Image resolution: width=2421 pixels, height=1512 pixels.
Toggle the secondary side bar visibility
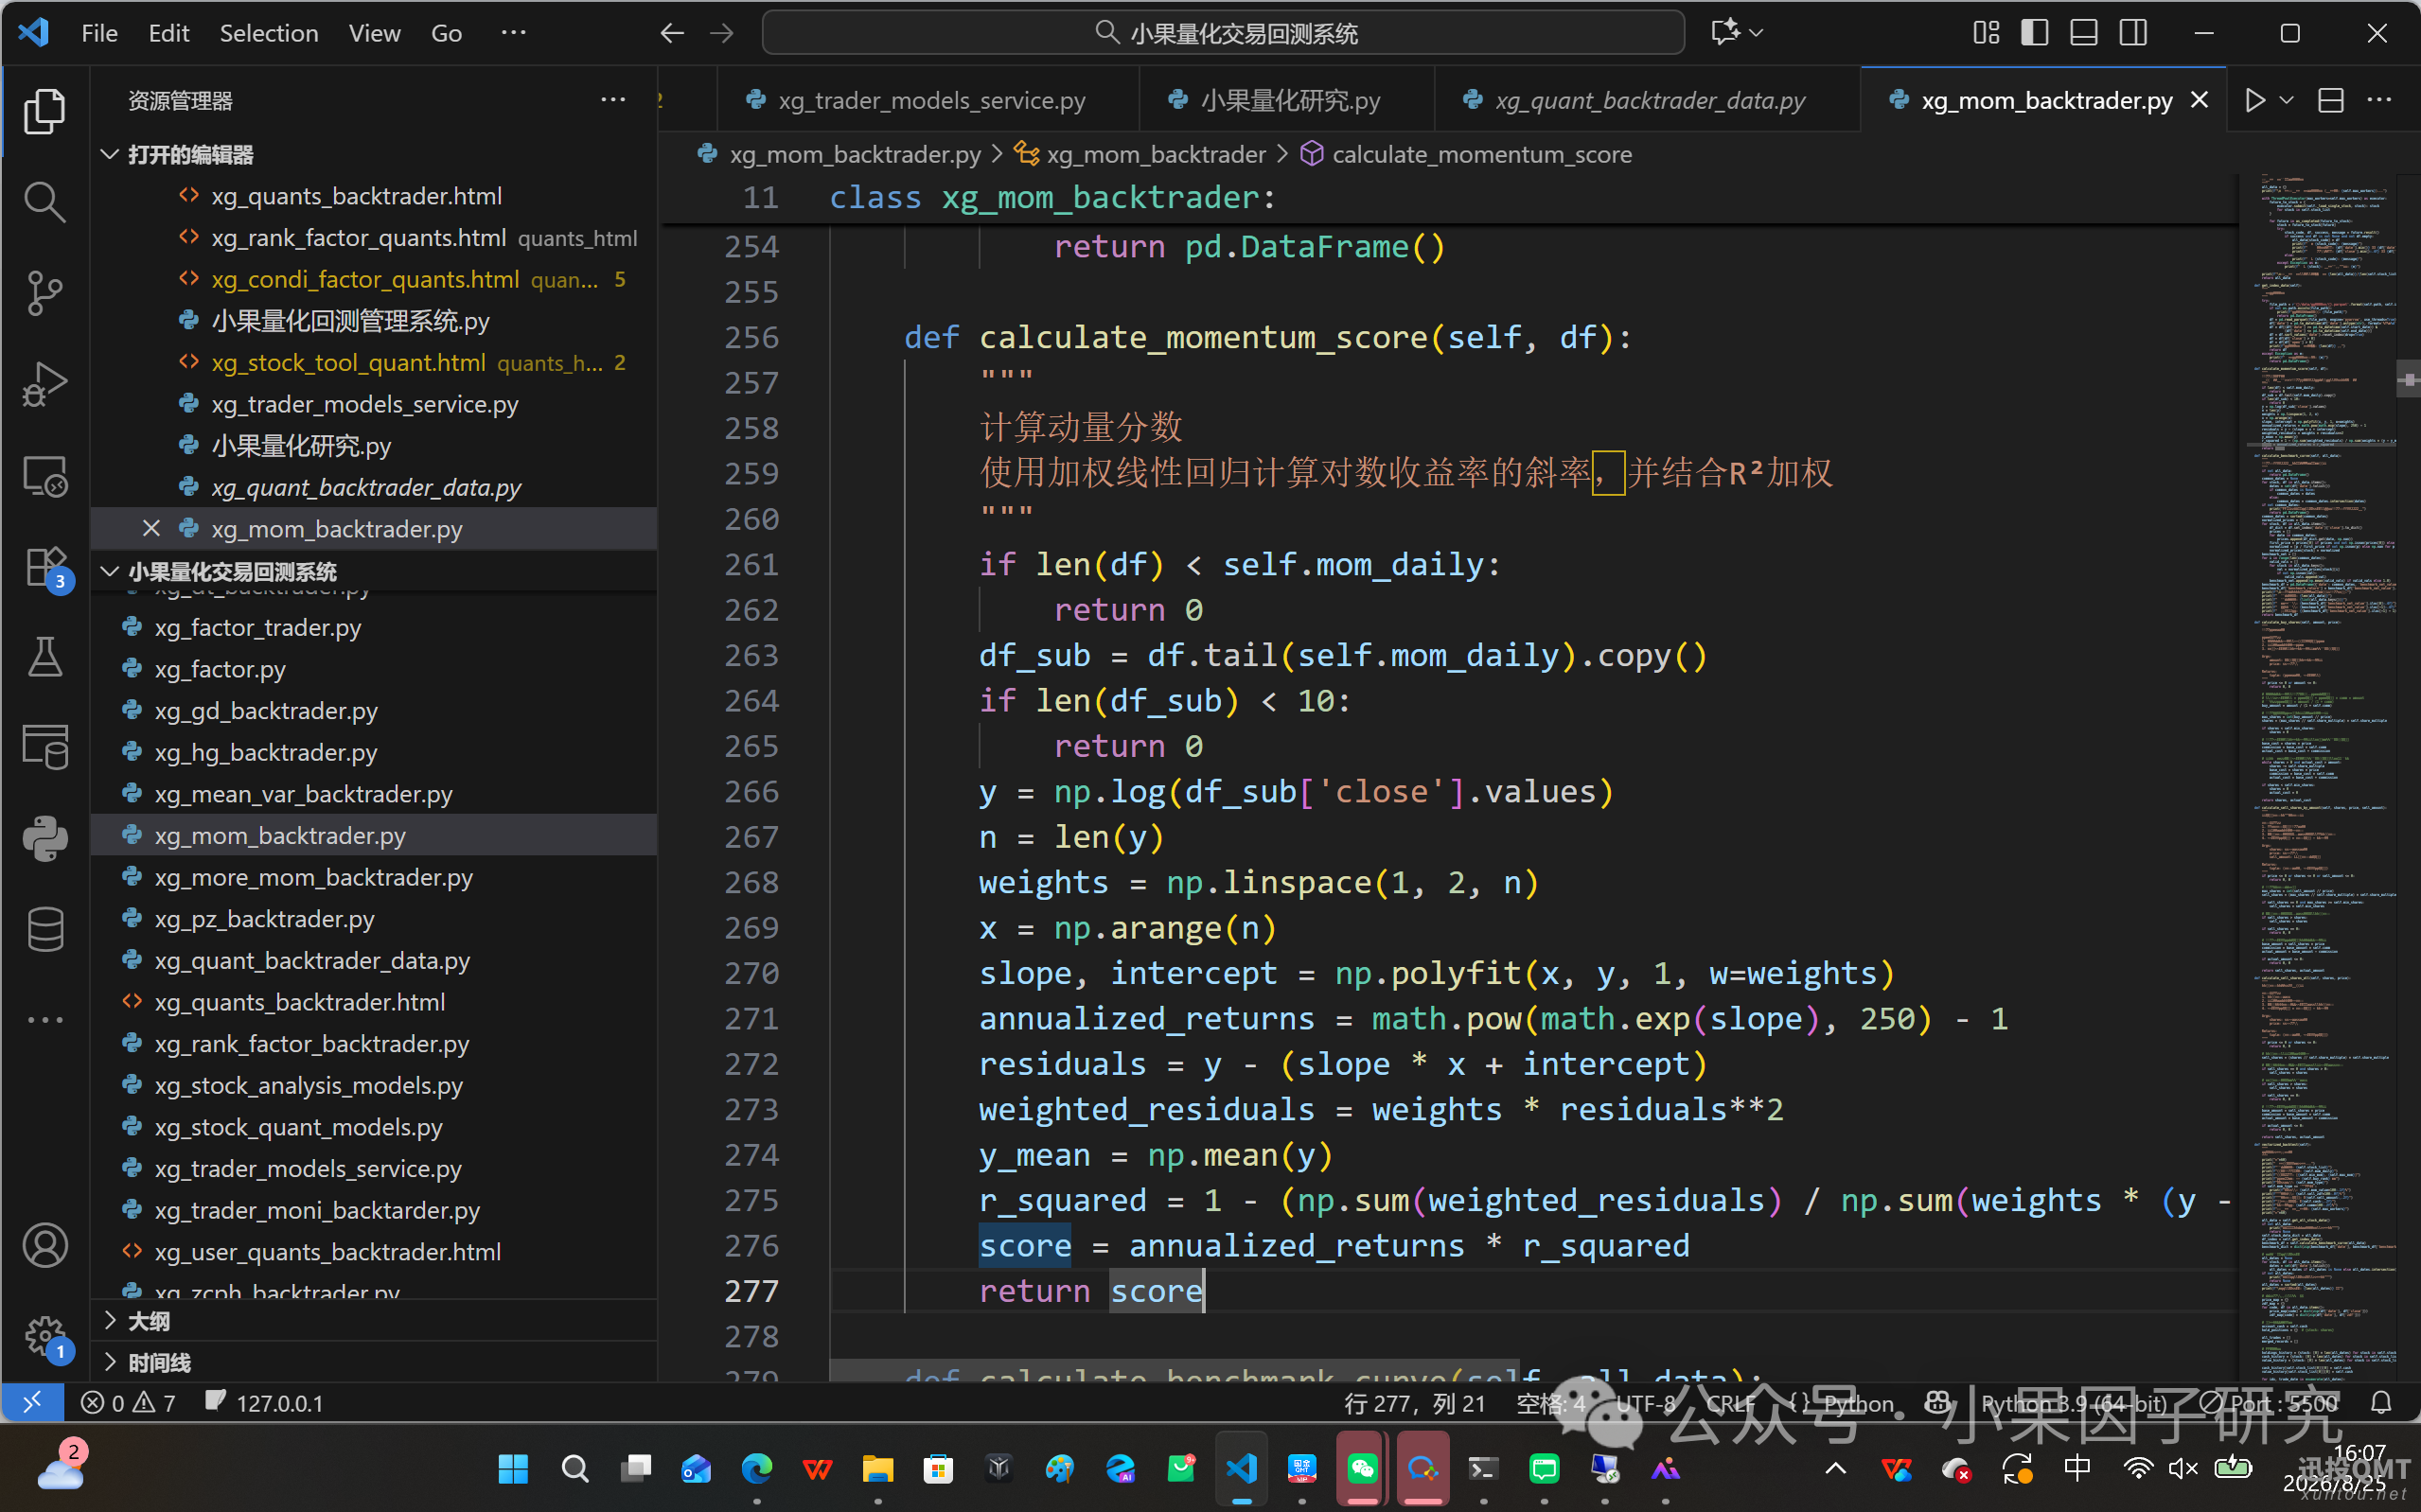2132,33
